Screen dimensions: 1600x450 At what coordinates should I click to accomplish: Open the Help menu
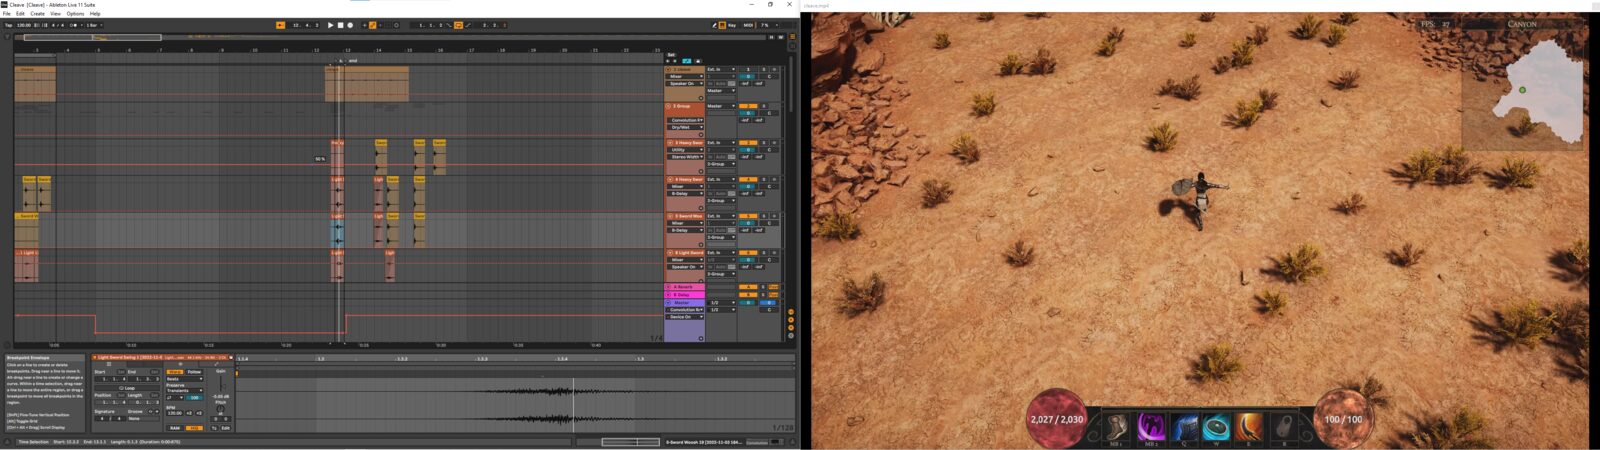[95, 14]
